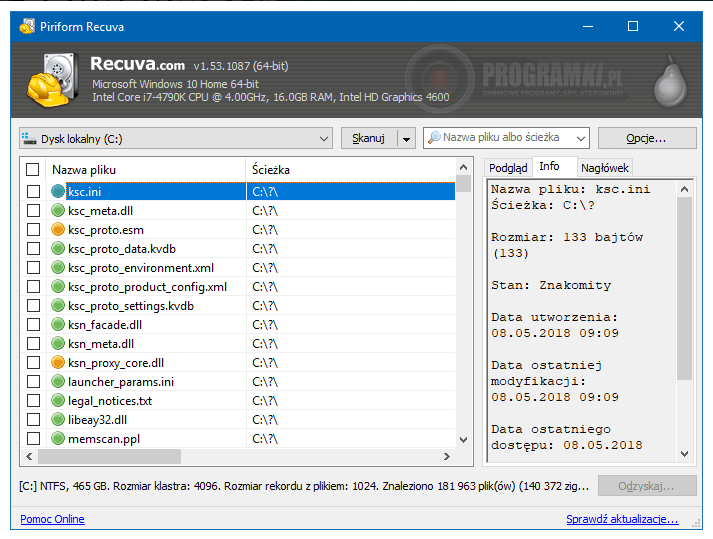Click the status dot for legal_notices.txt
This screenshot has width=713, height=539.
click(x=58, y=401)
